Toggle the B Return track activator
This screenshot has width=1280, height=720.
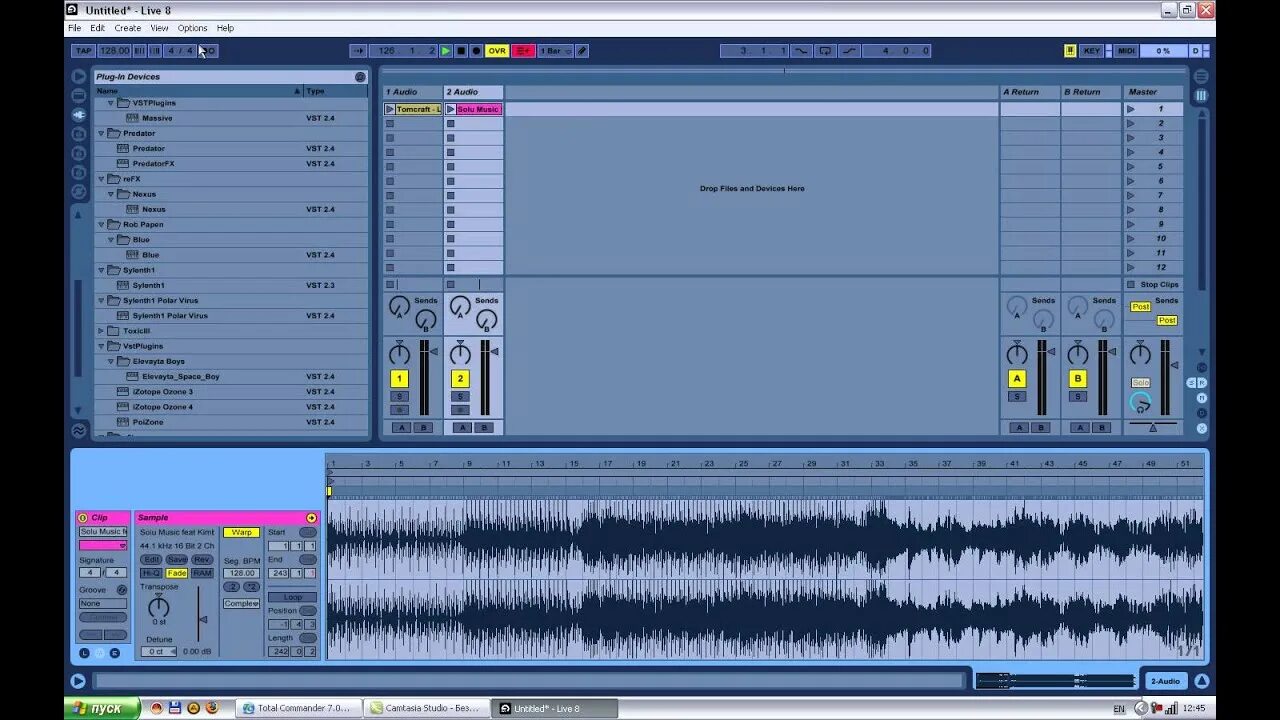(x=1078, y=379)
